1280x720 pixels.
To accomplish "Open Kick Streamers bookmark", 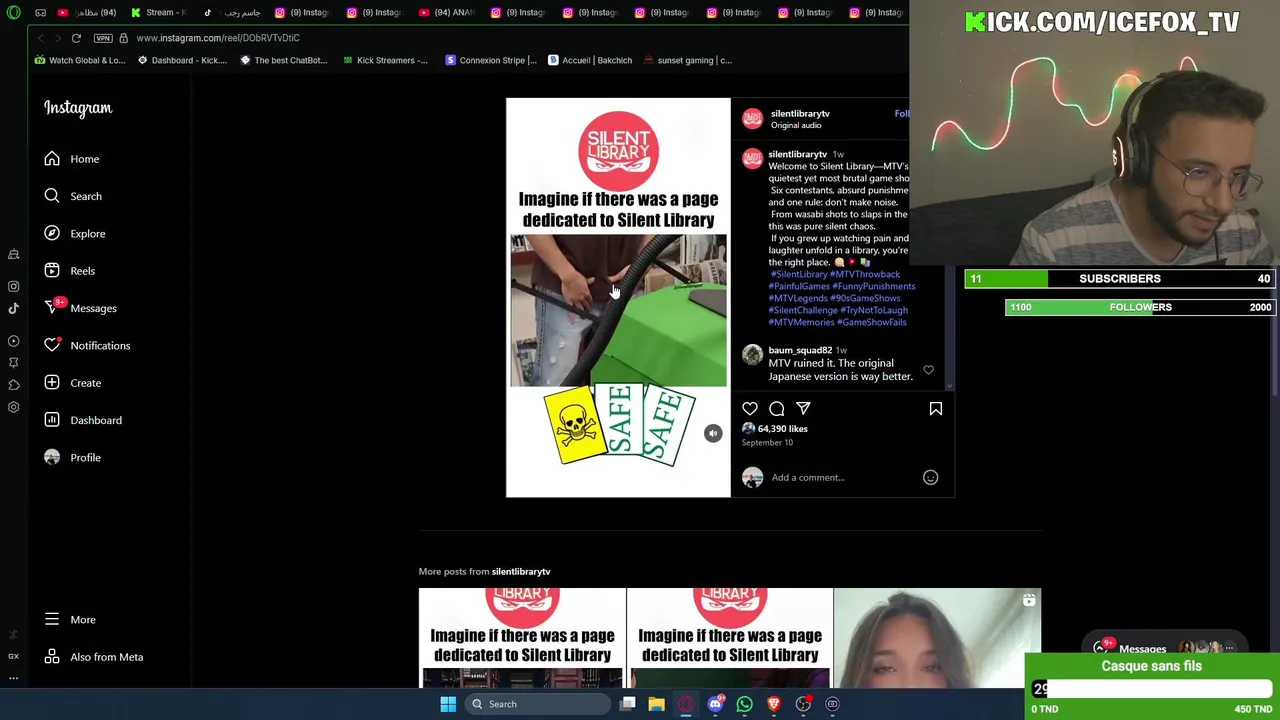I will (385, 60).
